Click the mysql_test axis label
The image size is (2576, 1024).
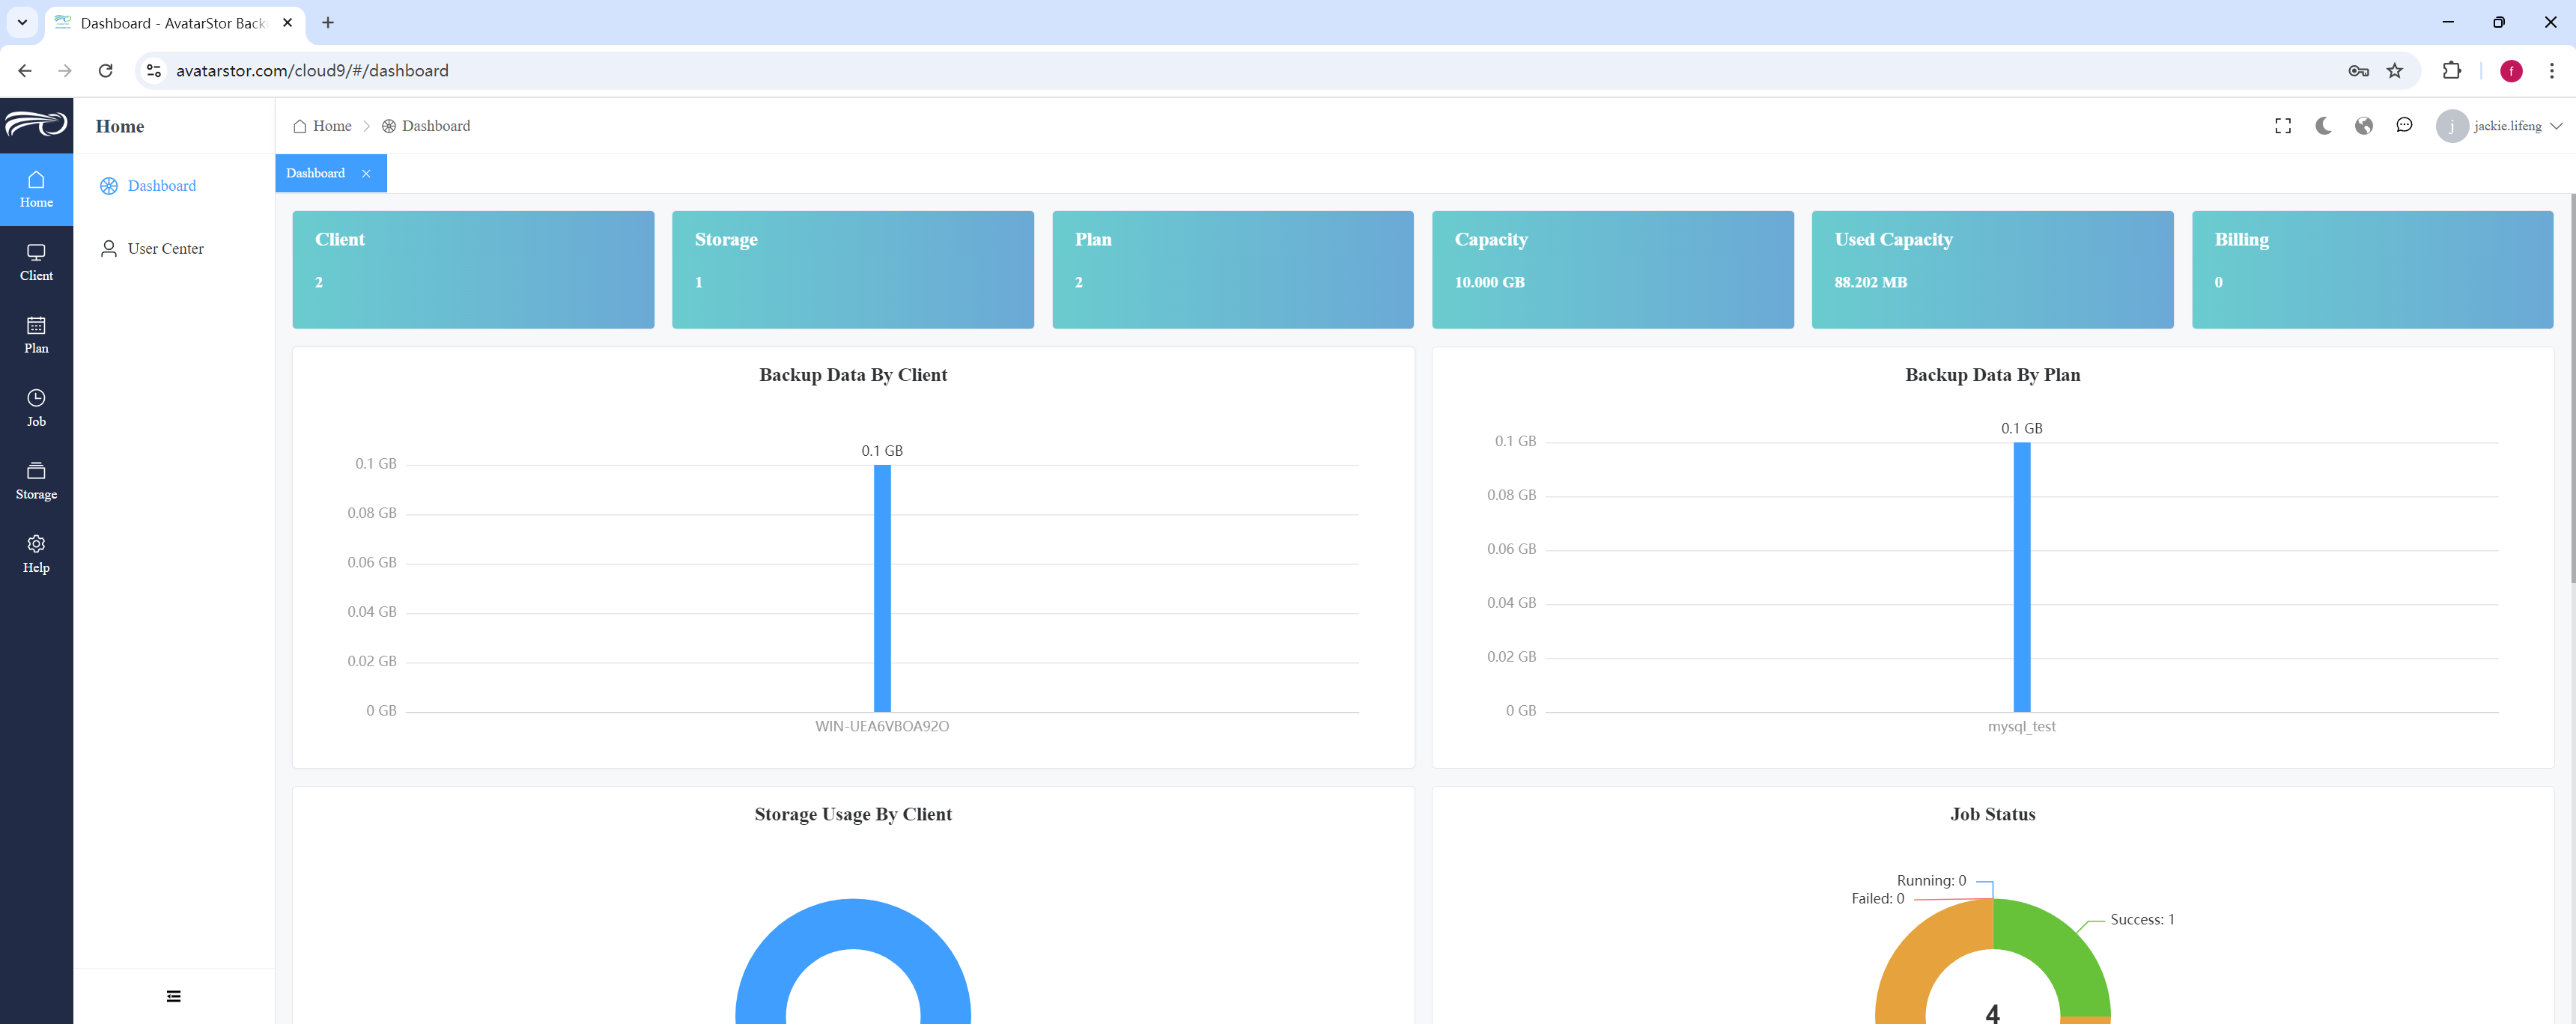point(2021,727)
